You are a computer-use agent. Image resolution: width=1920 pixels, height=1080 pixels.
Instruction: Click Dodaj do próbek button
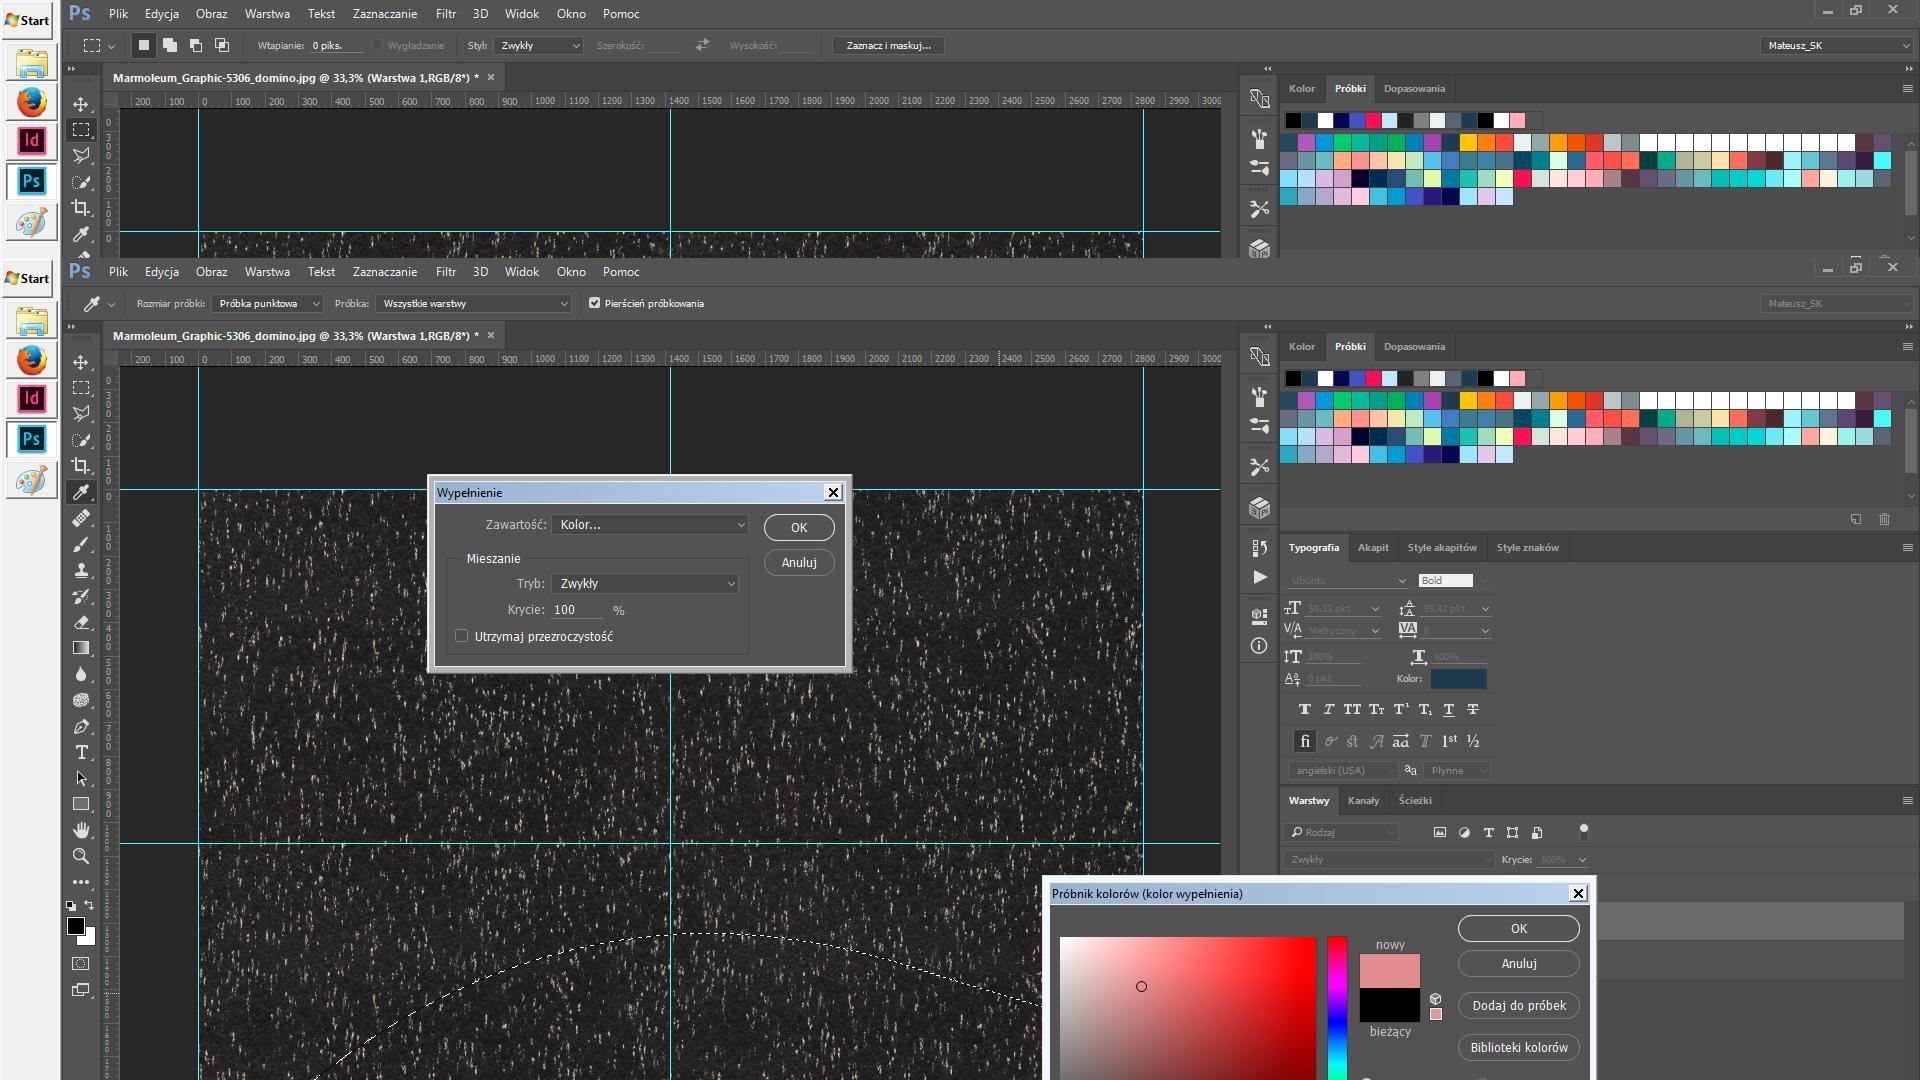pyautogui.click(x=1518, y=1006)
